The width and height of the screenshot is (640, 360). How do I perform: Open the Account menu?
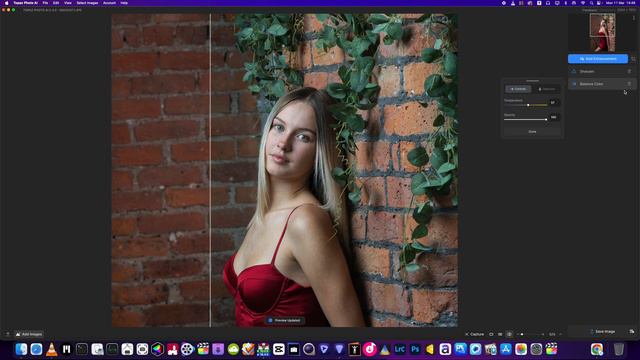[x=109, y=3]
